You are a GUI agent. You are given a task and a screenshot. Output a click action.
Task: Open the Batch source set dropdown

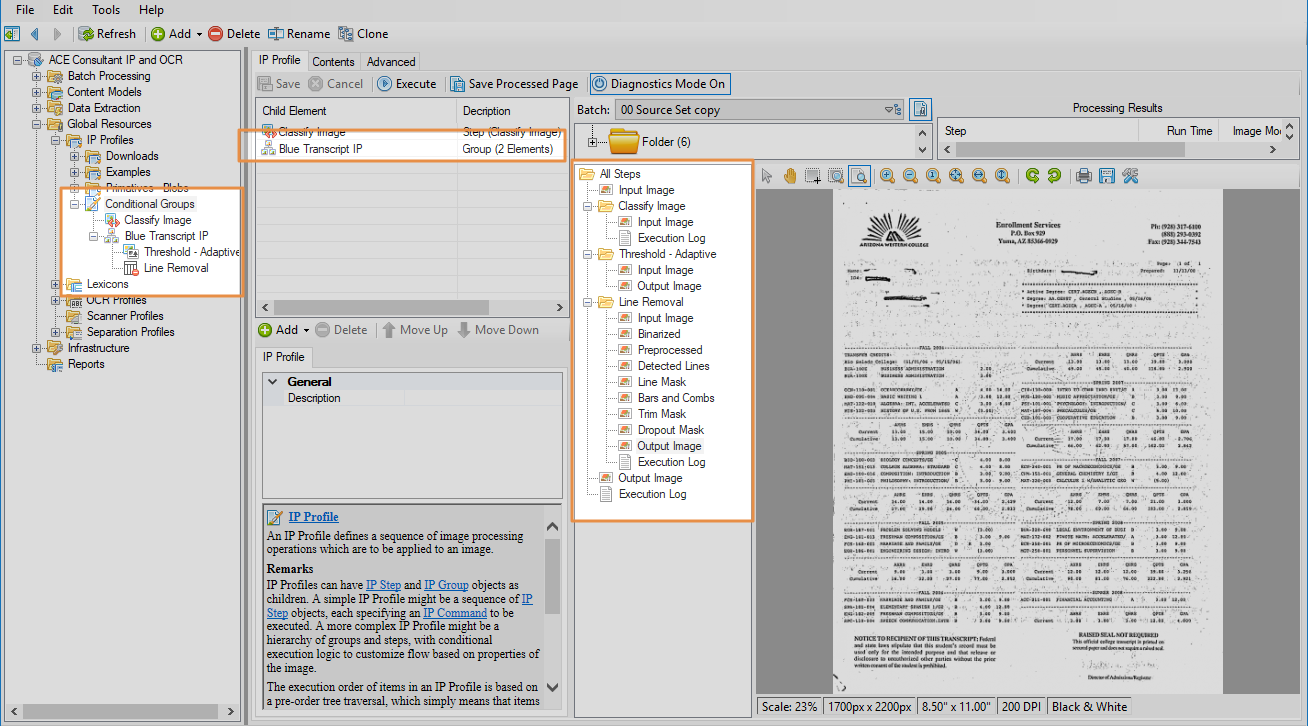tap(886, 110)
